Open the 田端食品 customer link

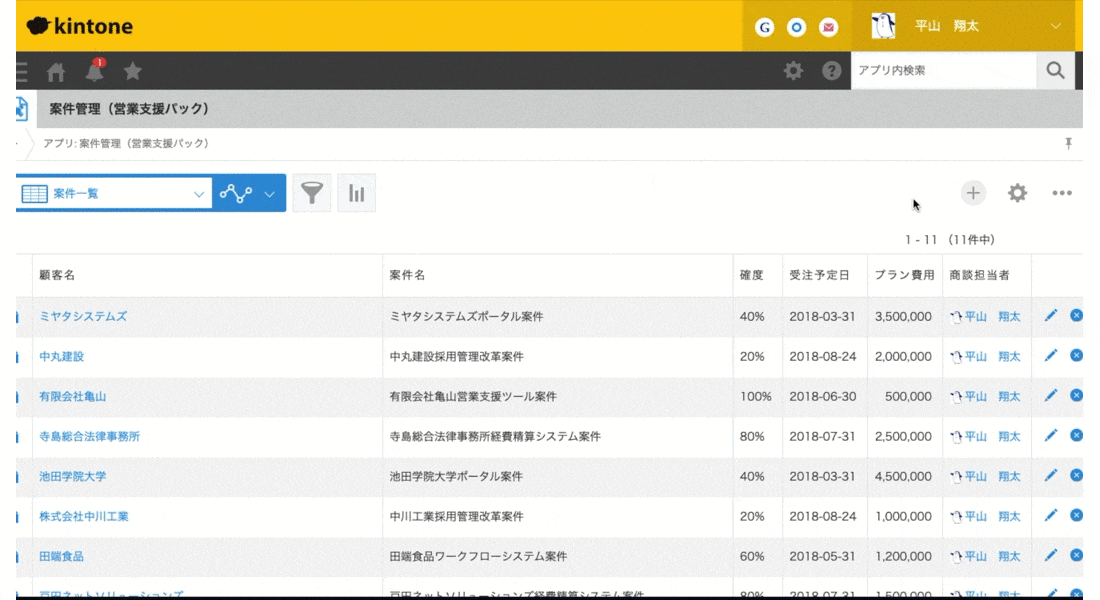pyautogui.click(x=62, y=556)
